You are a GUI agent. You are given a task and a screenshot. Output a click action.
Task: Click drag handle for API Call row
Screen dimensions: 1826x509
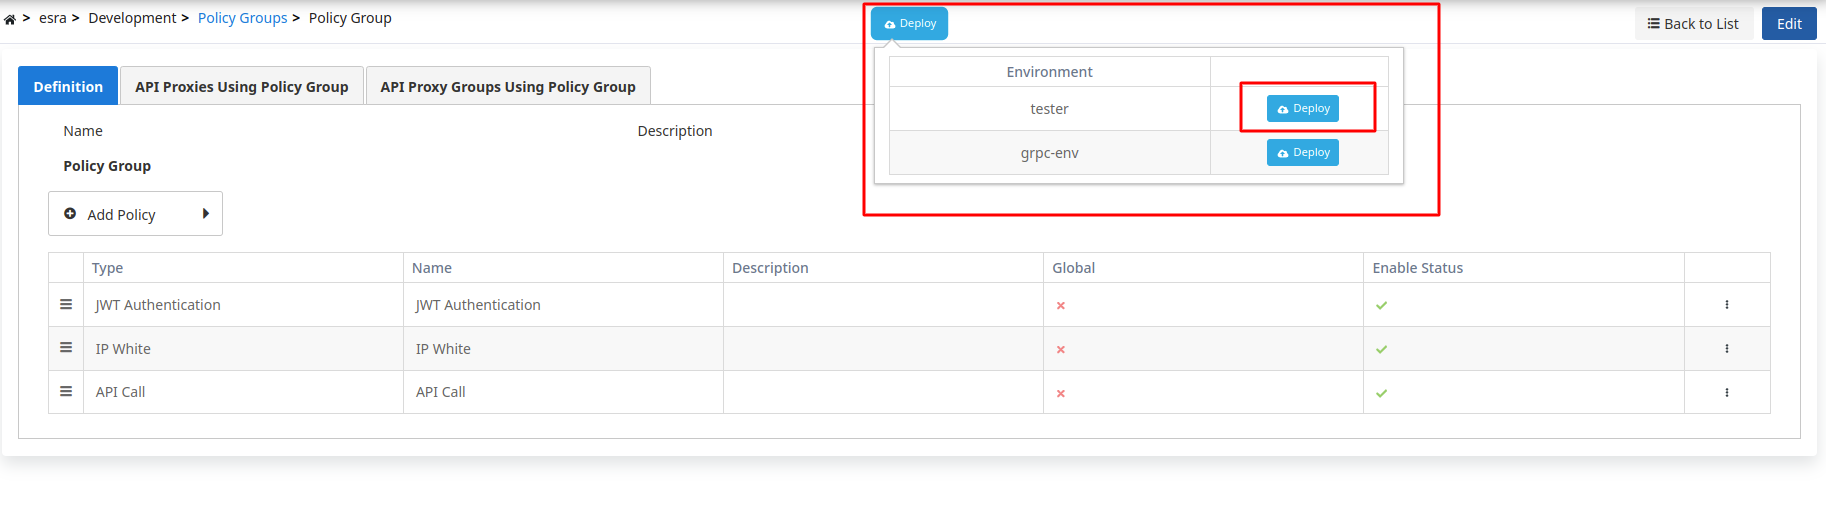pyautogui.click(x=66, y=392)
